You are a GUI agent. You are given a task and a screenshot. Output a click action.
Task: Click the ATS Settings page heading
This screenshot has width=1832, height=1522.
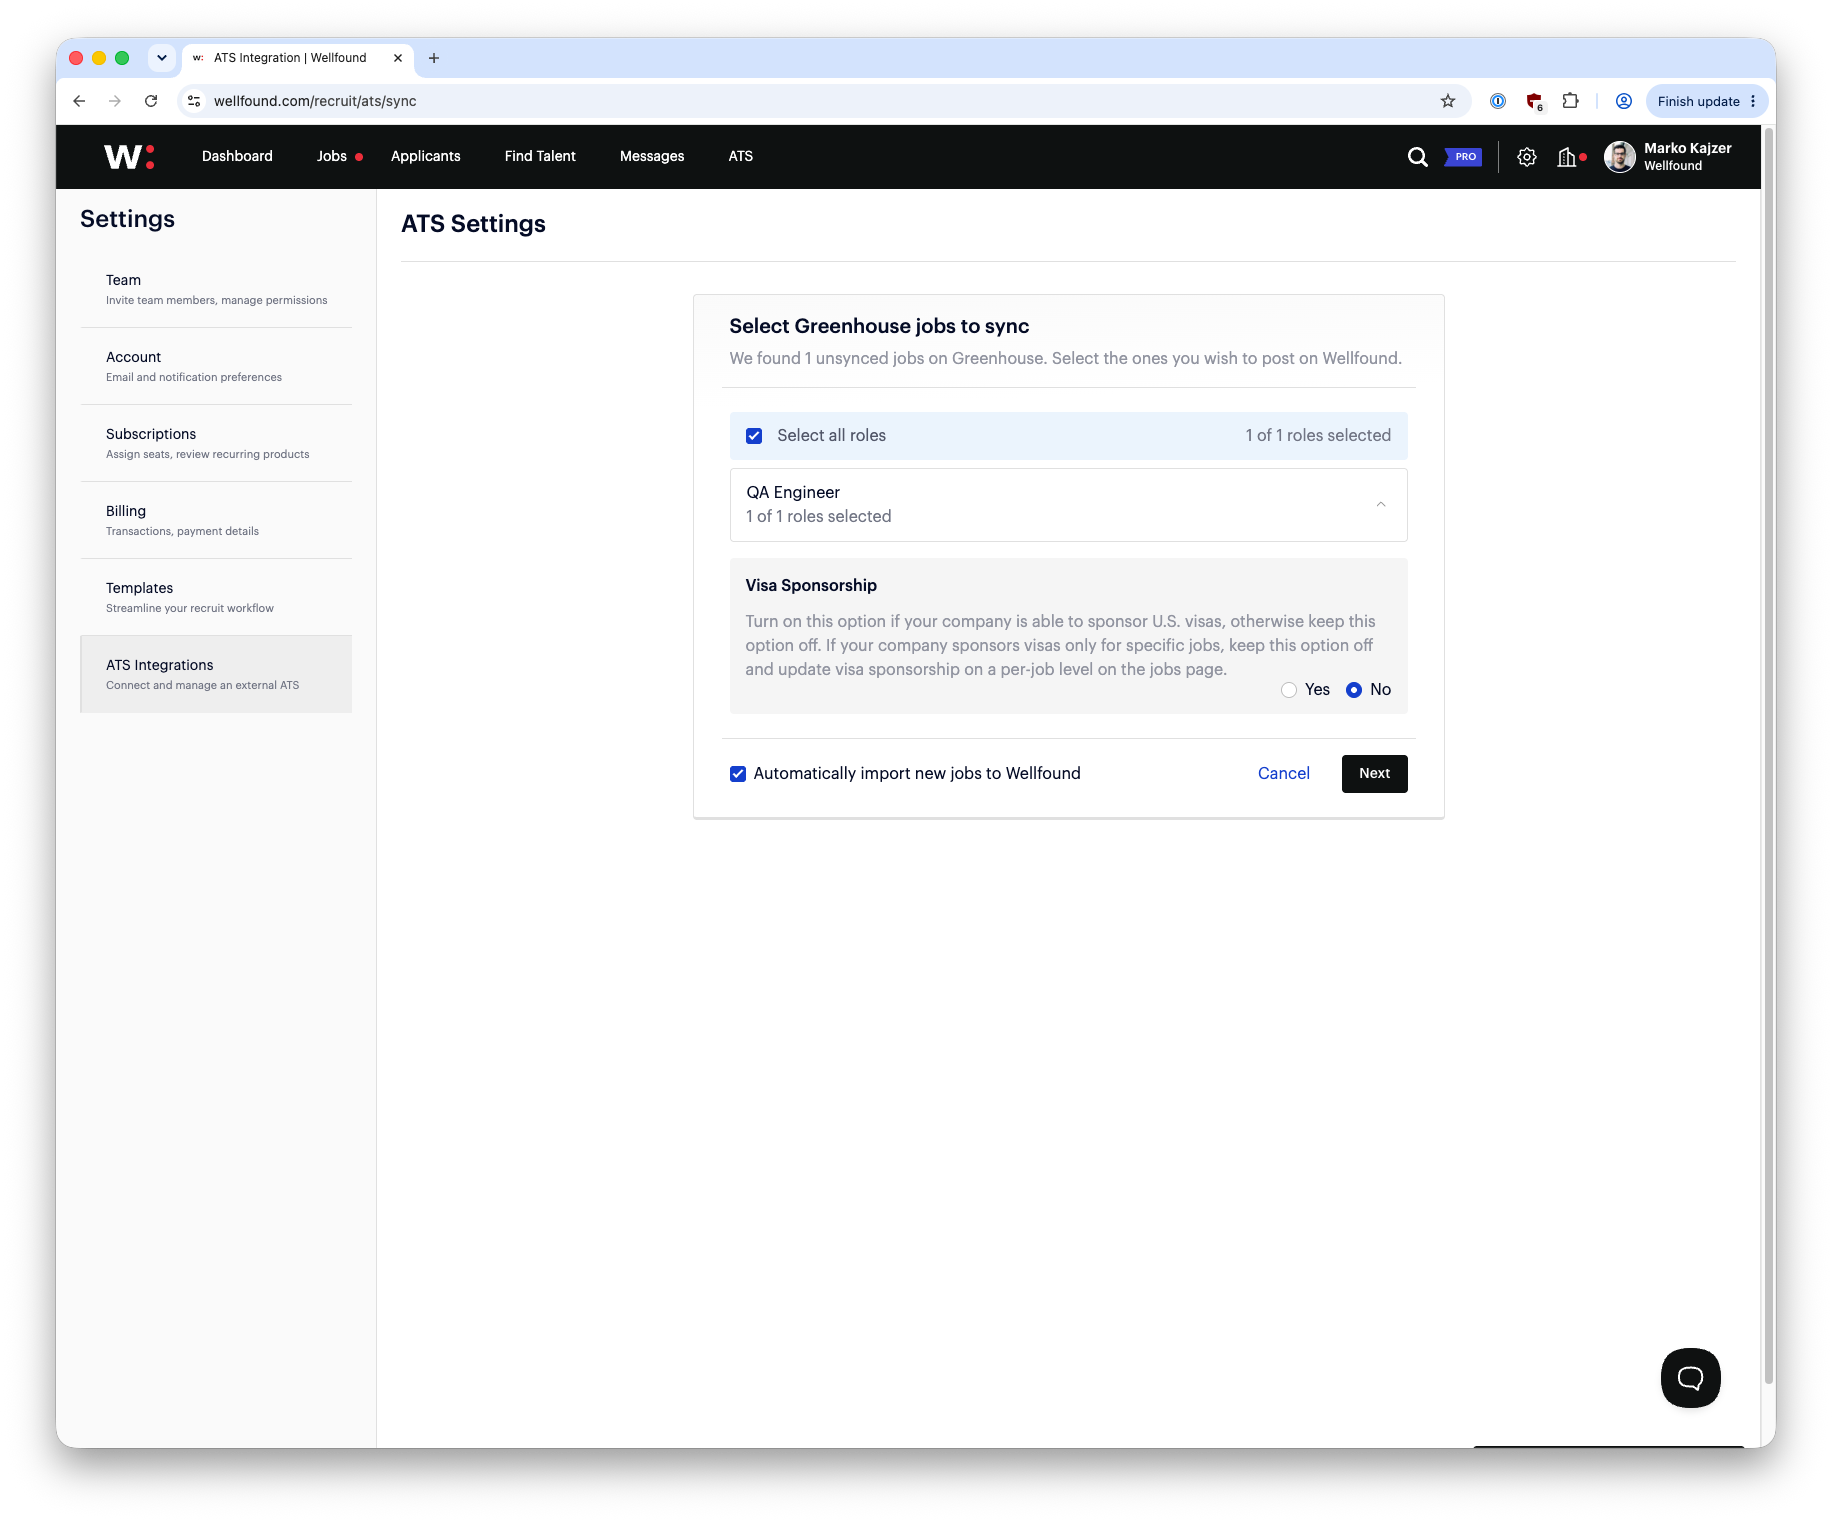(x=473, y=224)
